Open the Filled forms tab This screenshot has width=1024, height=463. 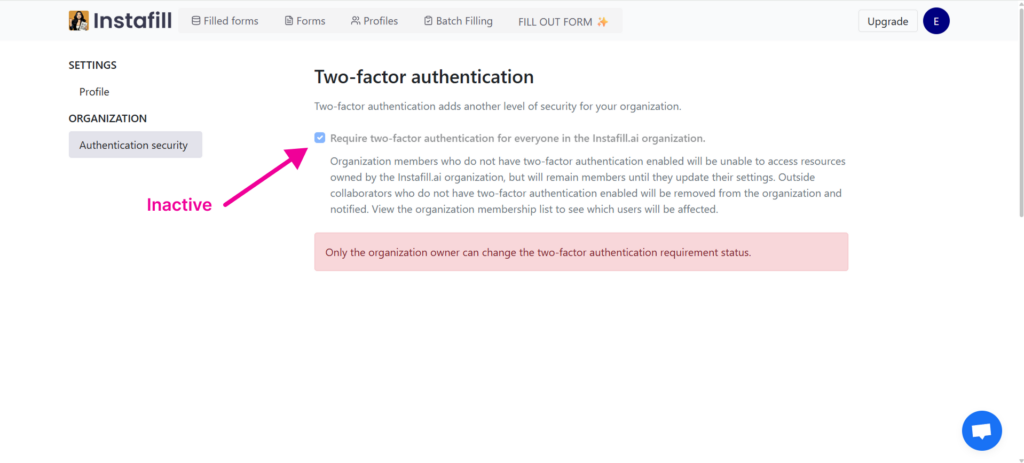tap(224, 21)
